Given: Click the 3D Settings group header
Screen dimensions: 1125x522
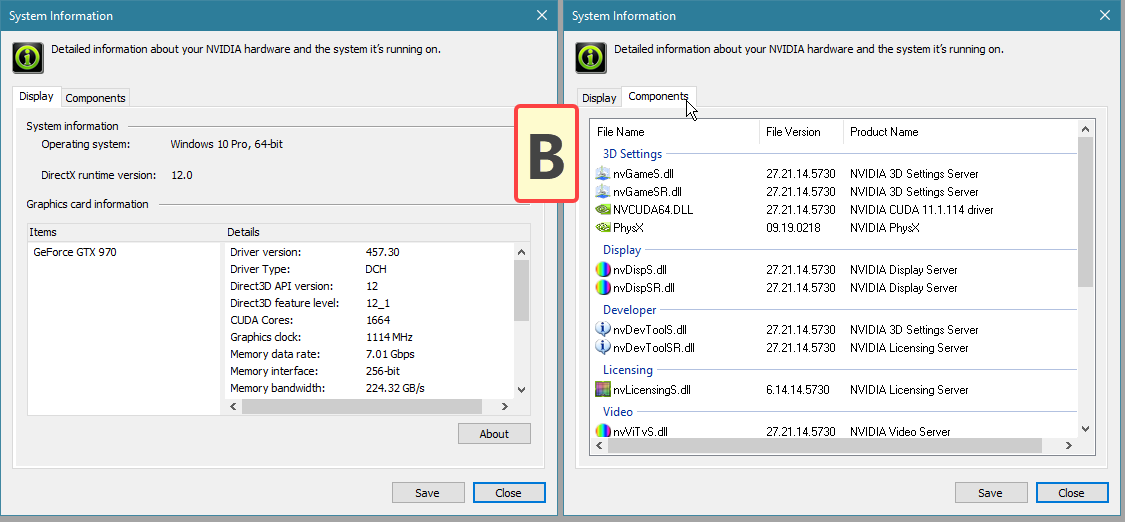Looking at the screenshot, I should coord(632,153).
